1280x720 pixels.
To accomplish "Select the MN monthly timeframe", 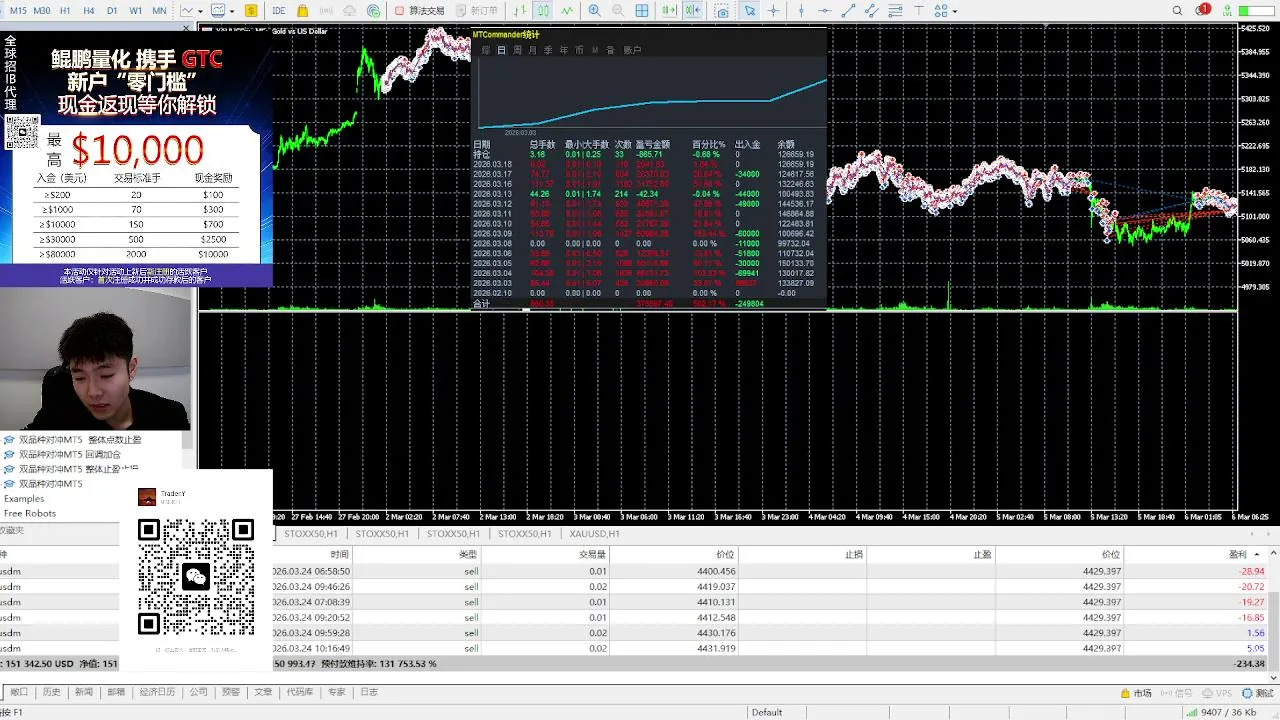I will 159,10.
